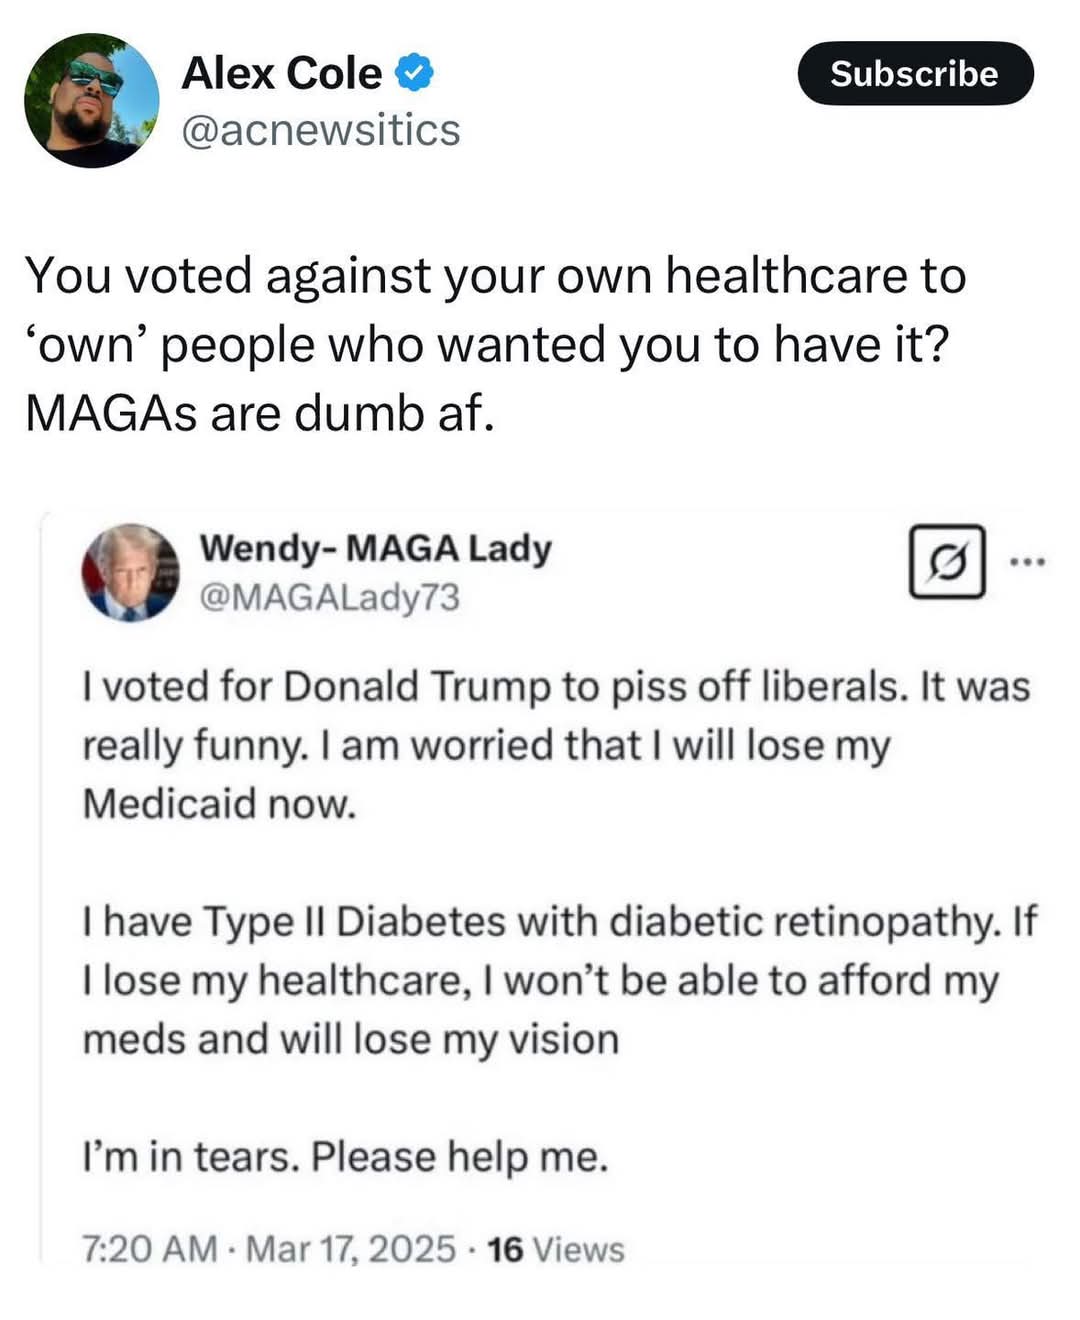Click the 'MAGAs are dumb af.' text

coord(260,413)
